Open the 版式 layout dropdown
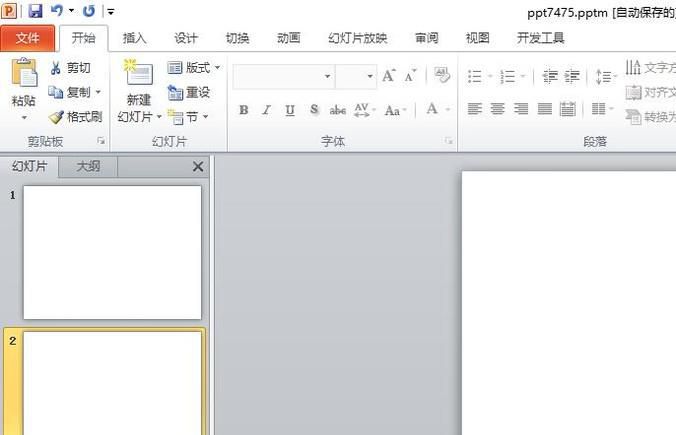The height and width of the screenshot is (435, 676). point(194,68)
